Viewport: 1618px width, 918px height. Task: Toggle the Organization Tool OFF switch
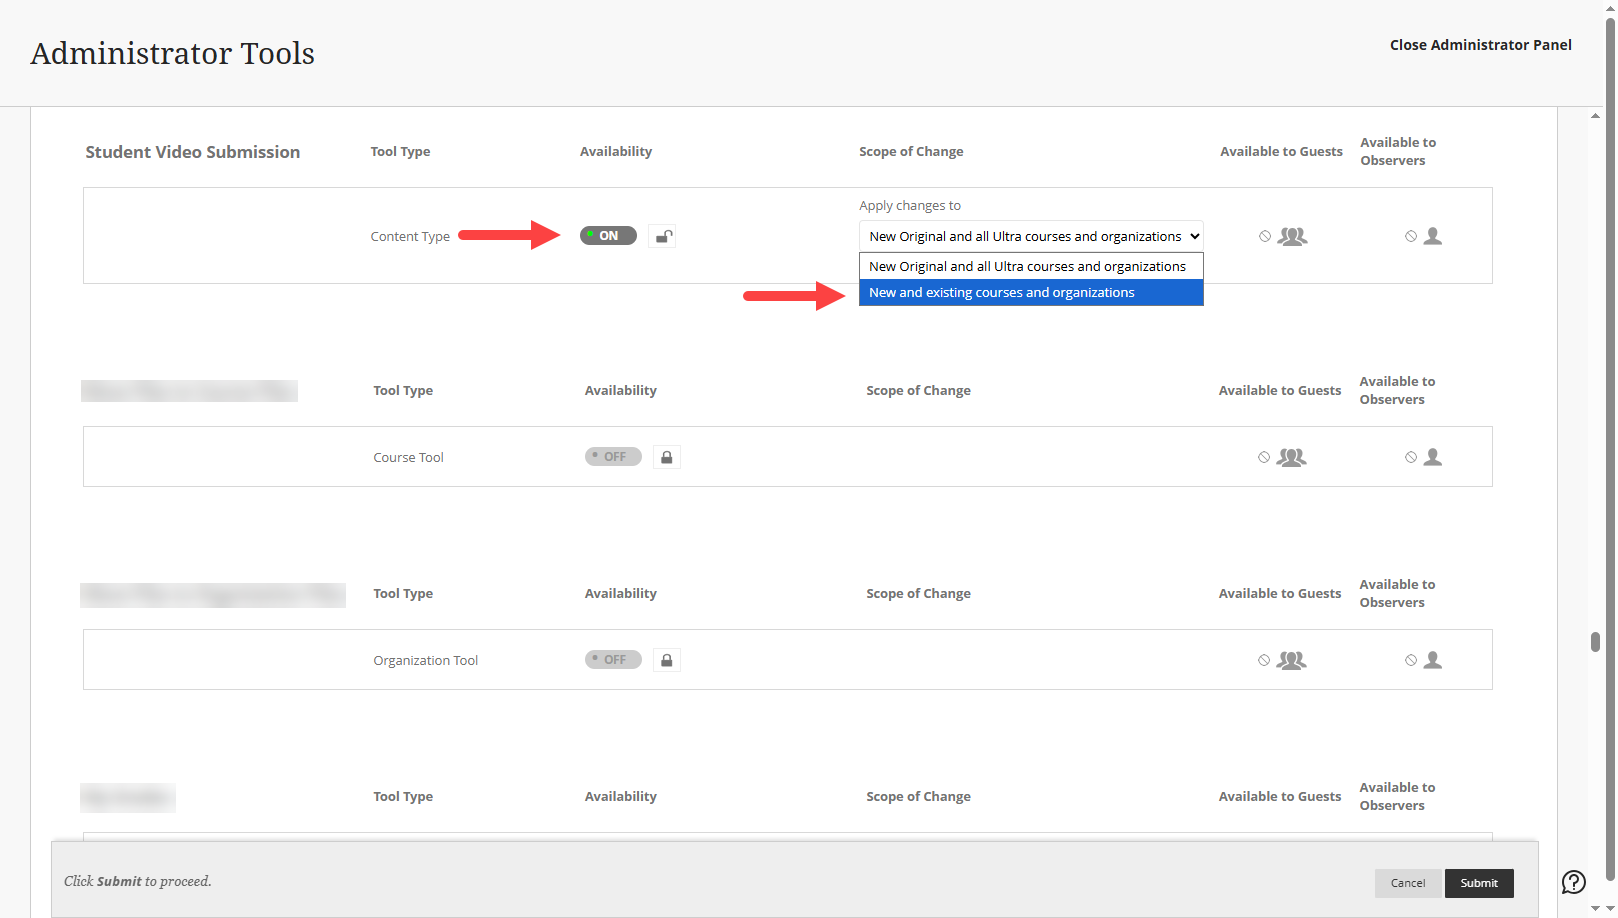point(613,660)
